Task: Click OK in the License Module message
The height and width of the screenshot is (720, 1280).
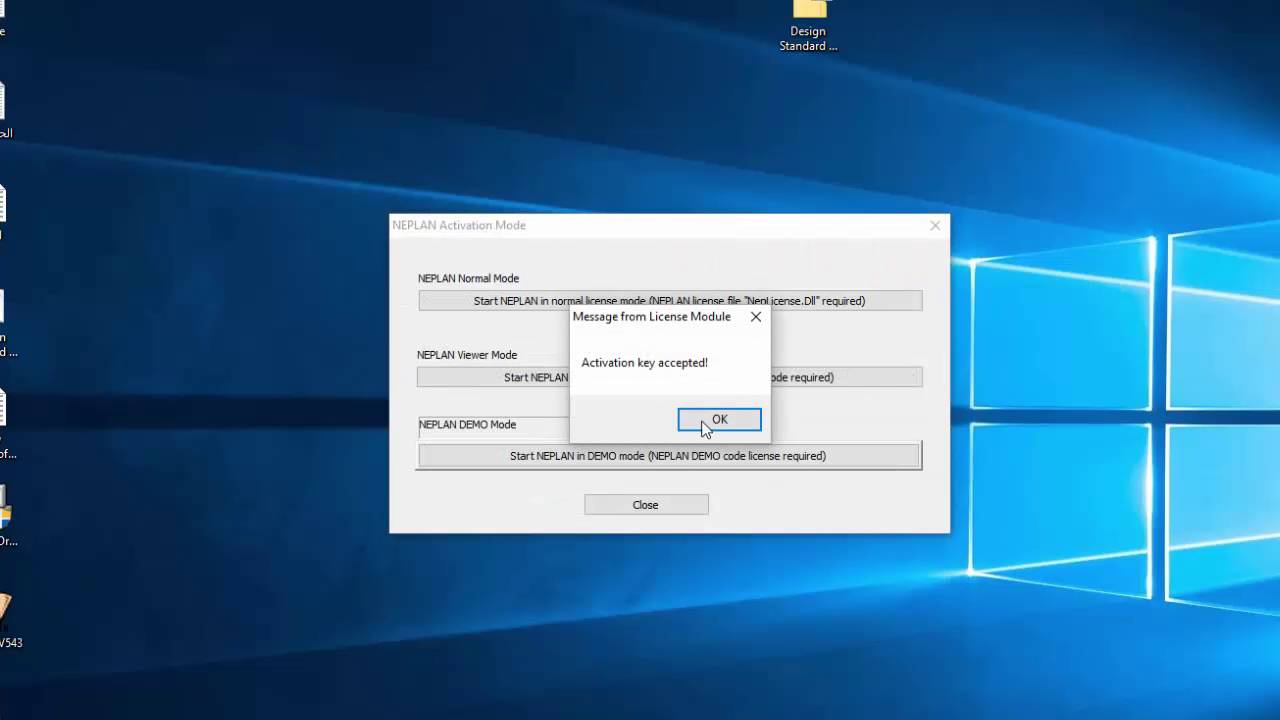Action: 719,420
